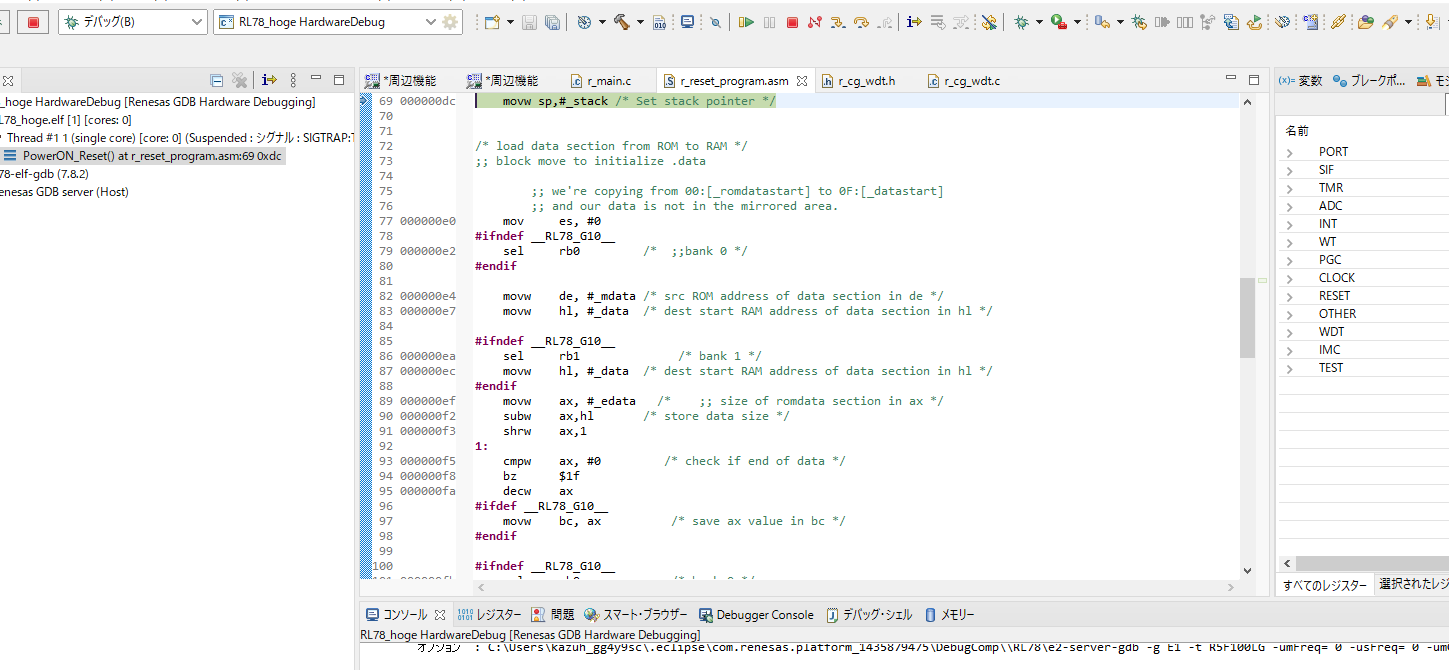Select PowerON_Reset() stack frame

(151, 156)
